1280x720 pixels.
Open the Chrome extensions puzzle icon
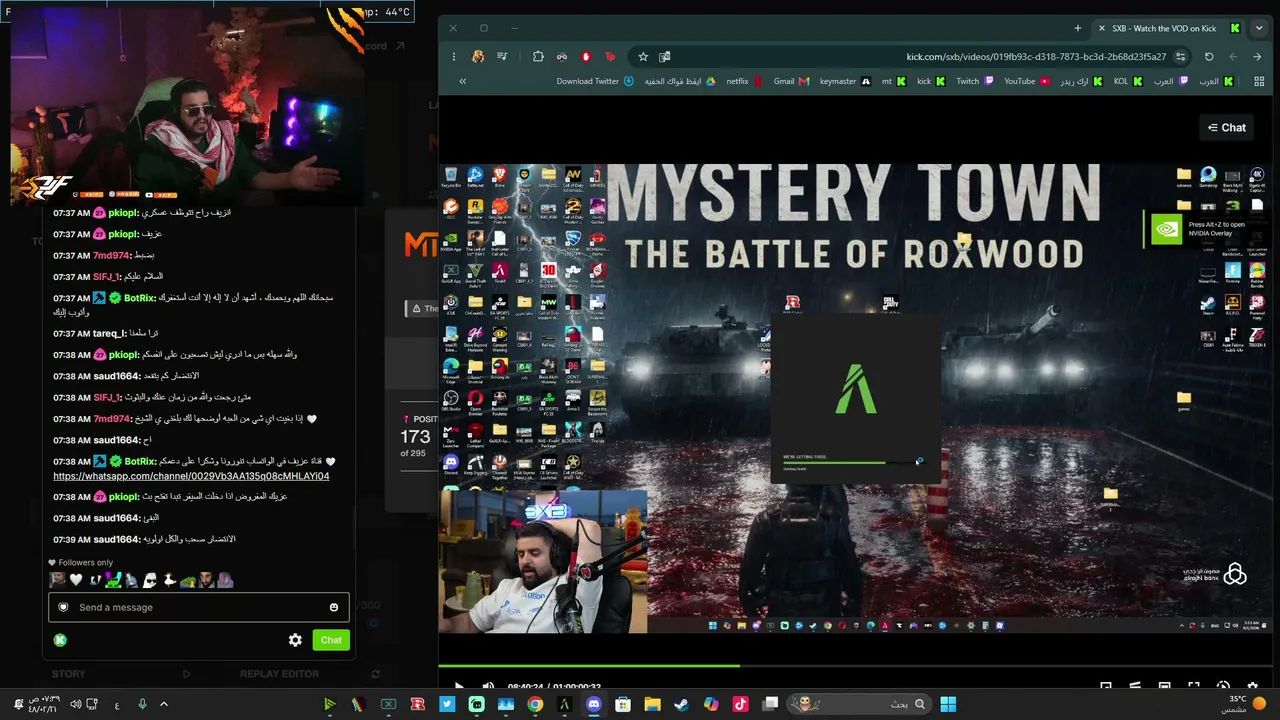tap(538, 57)
